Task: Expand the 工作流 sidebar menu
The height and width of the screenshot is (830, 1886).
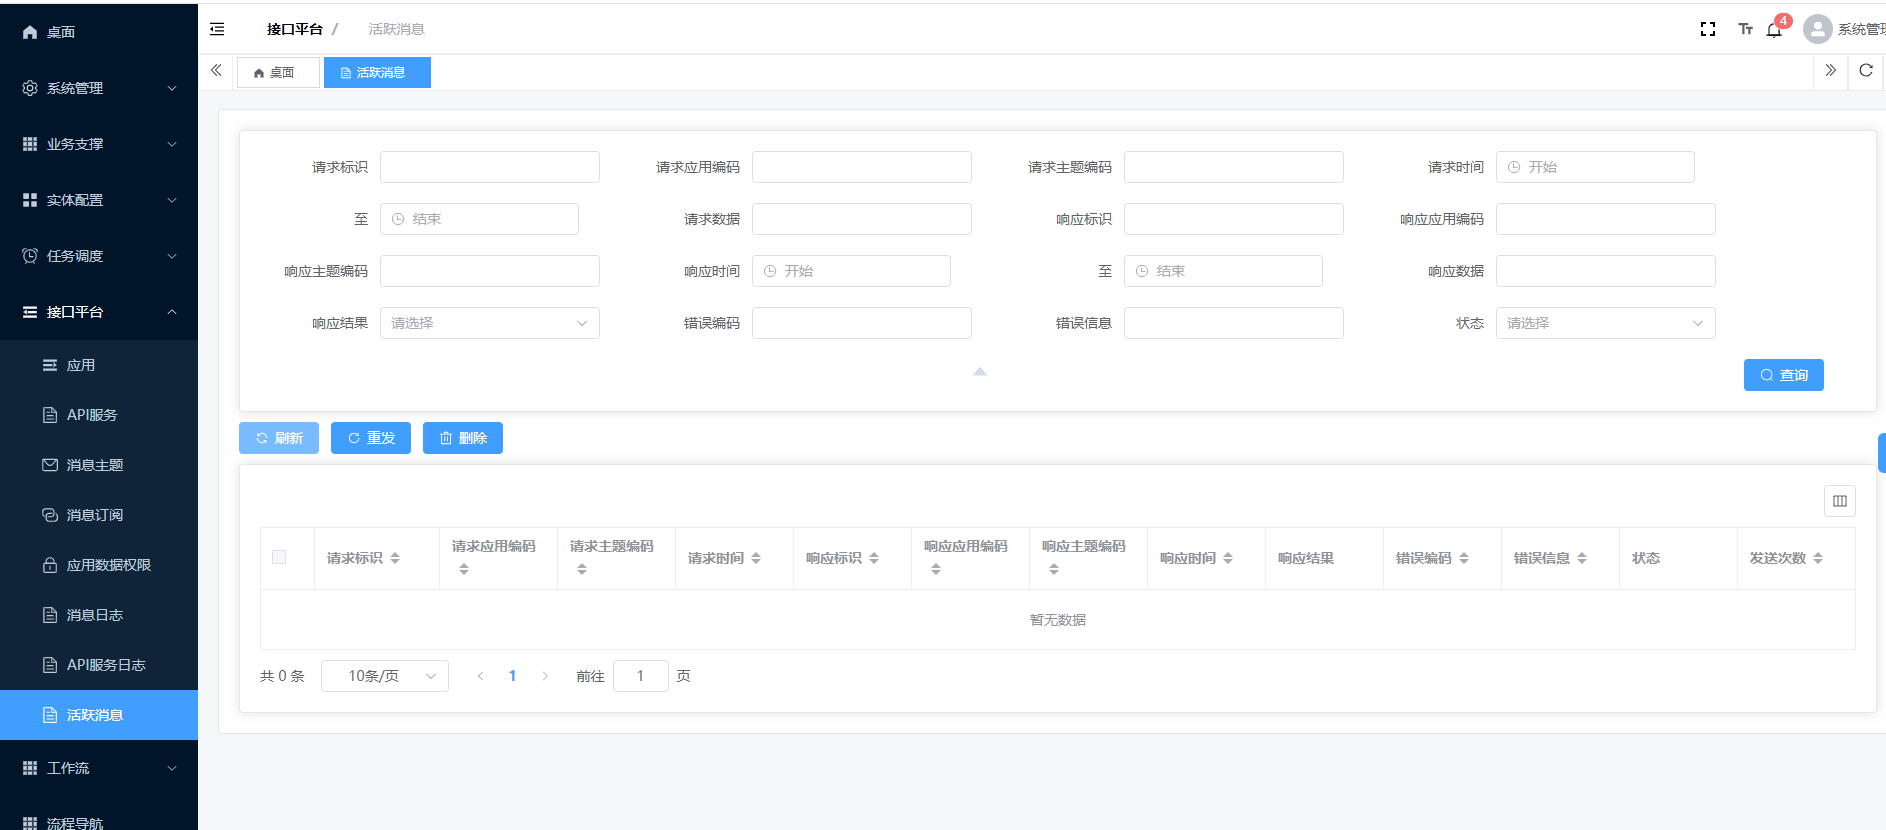Action: 99,768
